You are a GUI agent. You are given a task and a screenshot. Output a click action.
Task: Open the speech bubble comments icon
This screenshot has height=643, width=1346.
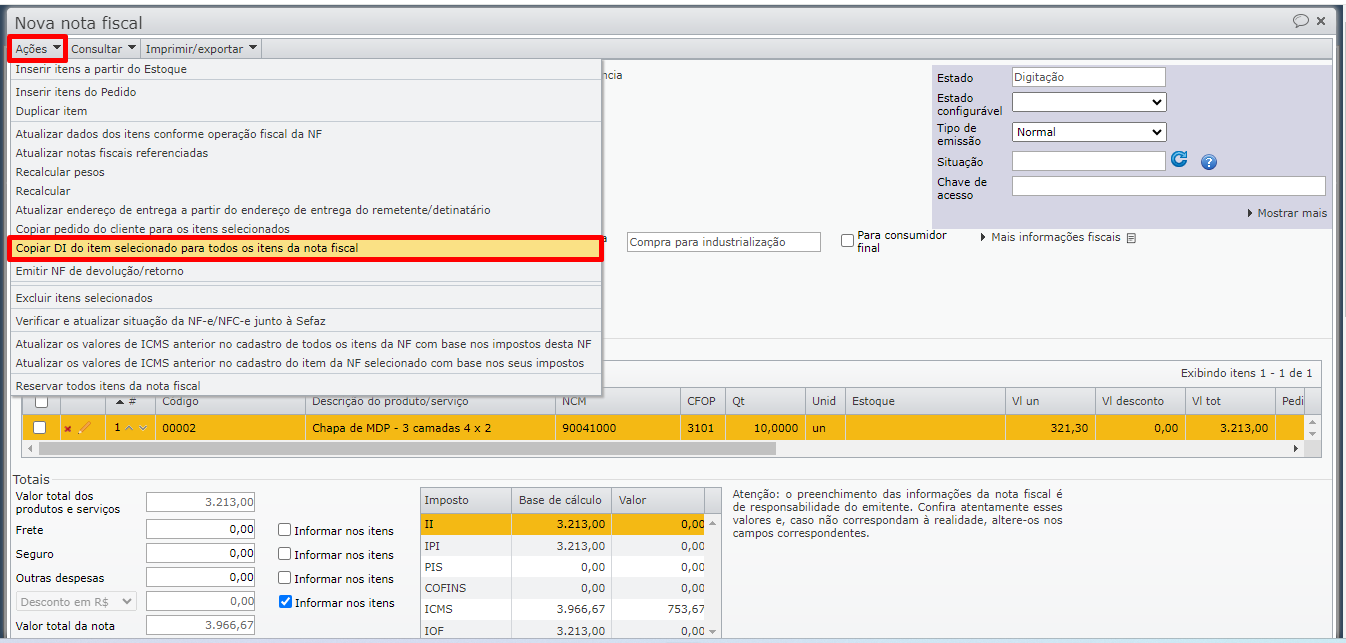[1300, 21]
